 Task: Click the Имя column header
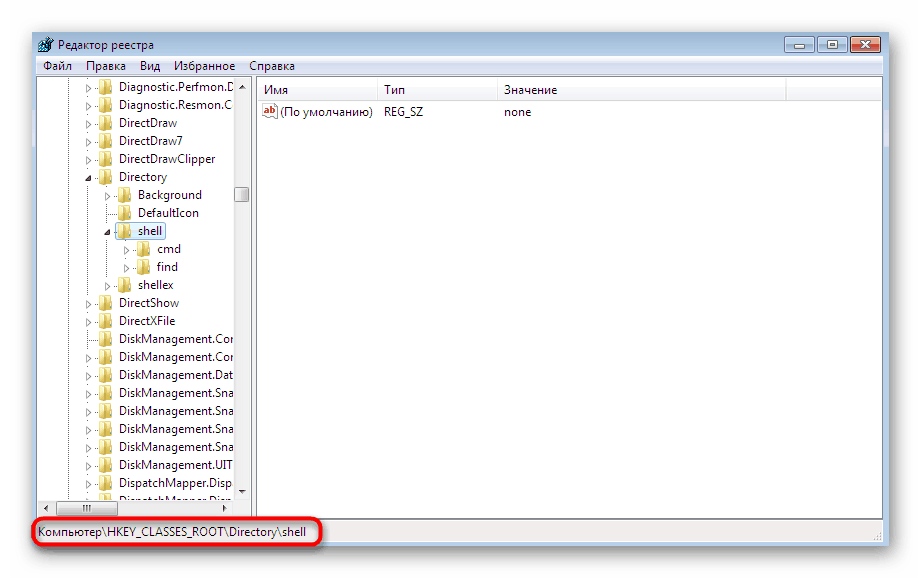[317, 90]
